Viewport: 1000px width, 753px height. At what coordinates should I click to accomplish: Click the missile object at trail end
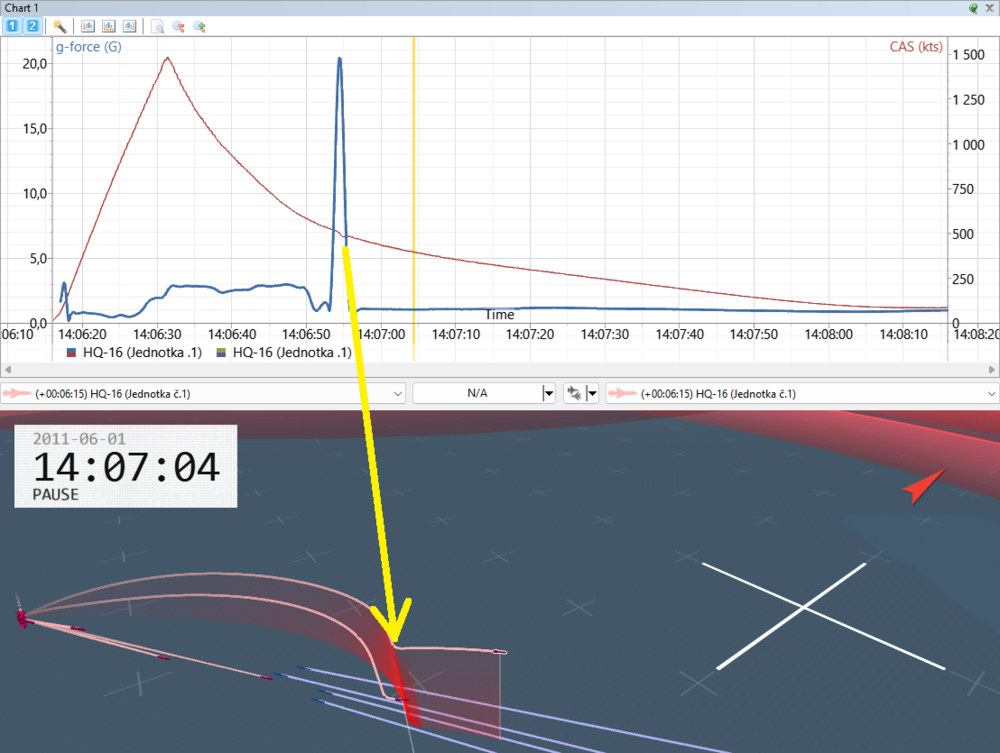tap(499, 652)
